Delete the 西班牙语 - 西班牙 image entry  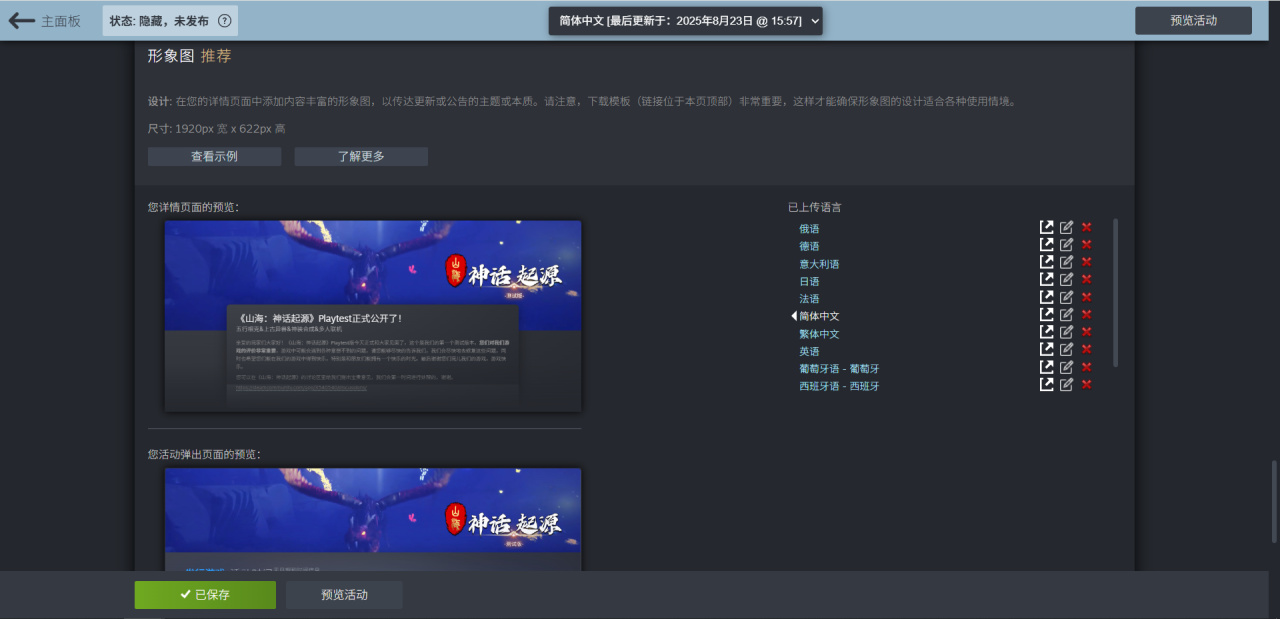[1087, 385]
